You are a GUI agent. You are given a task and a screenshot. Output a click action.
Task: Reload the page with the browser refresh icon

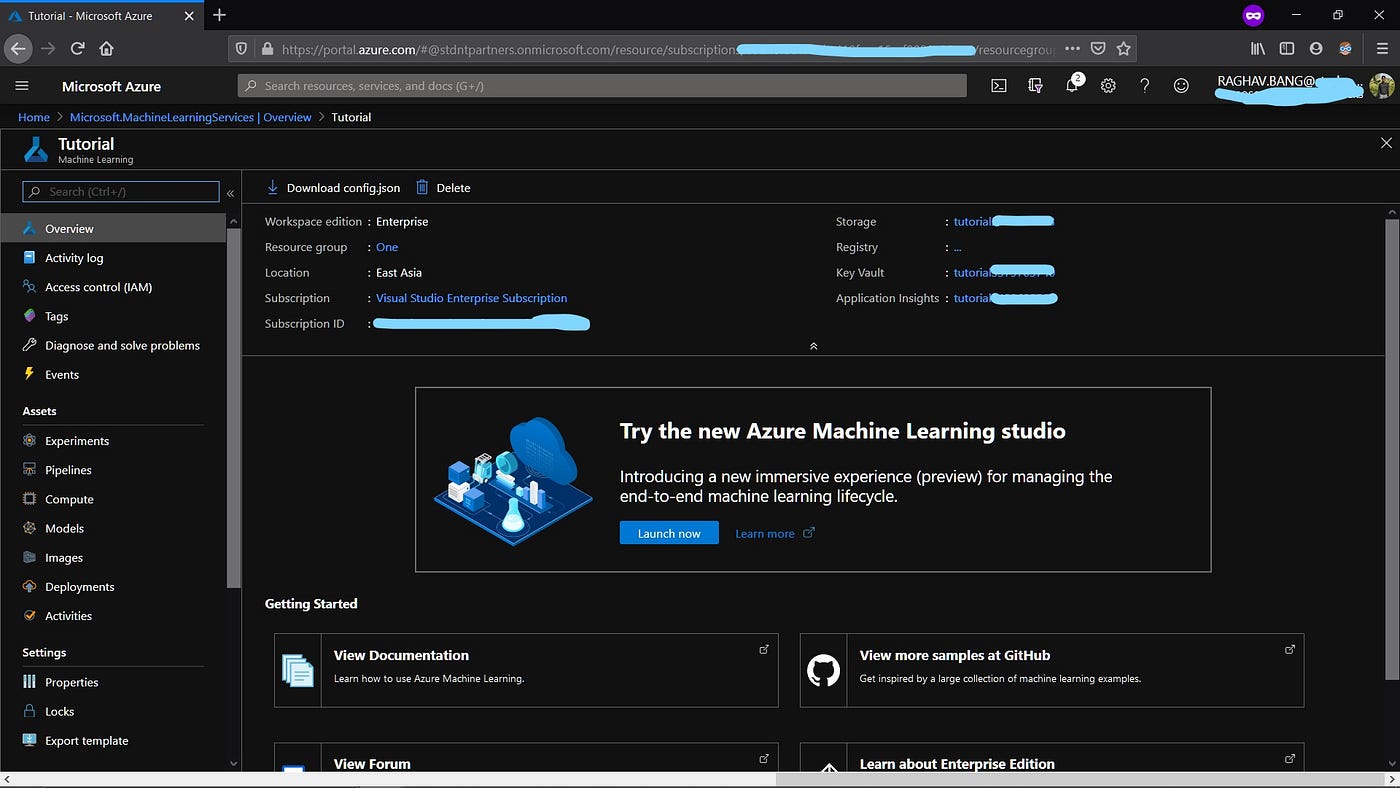(77, 48)
